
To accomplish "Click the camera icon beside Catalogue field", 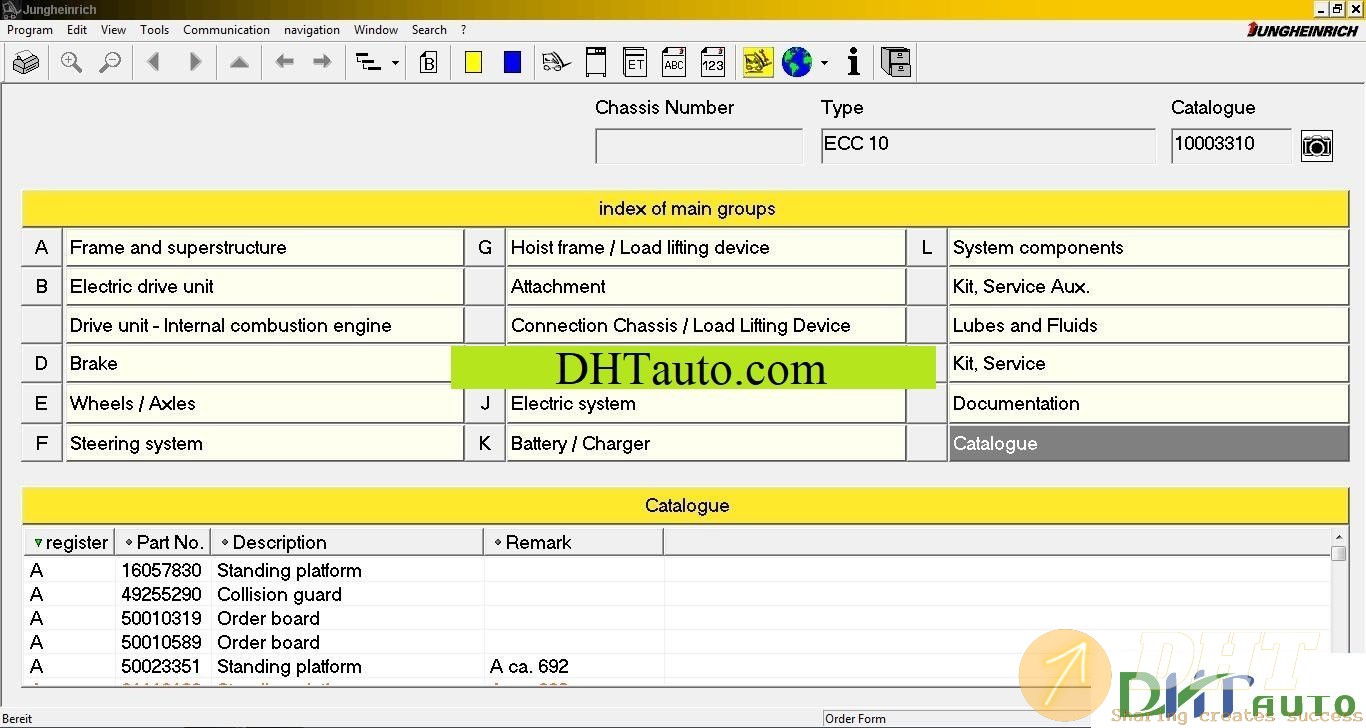I will point(1317,146).
